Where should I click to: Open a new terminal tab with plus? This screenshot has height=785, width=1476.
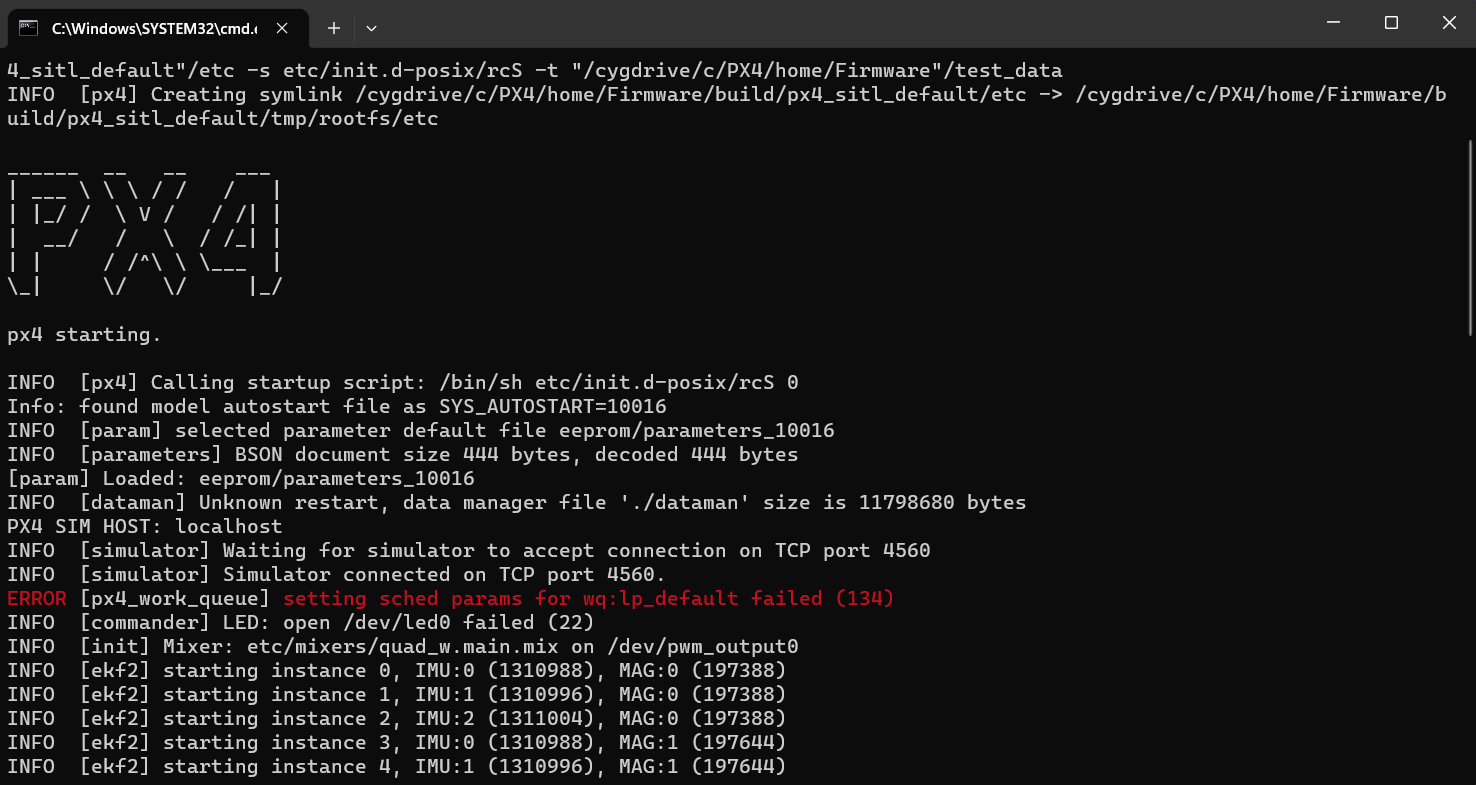(334, 28)
